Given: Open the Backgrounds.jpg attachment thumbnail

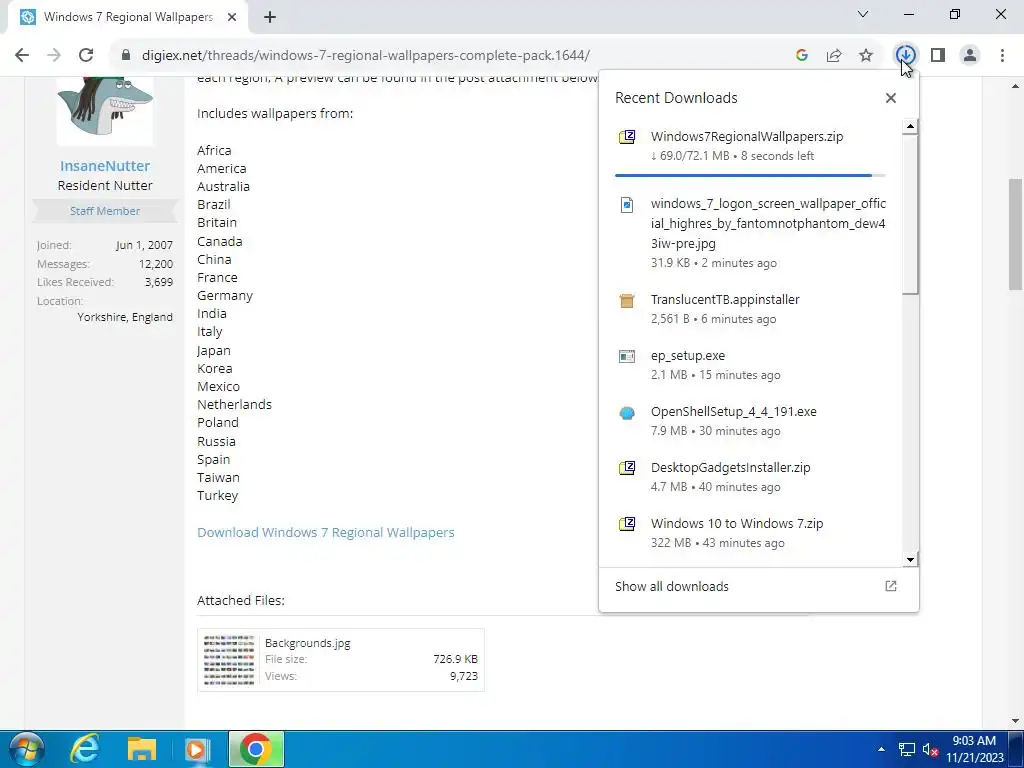Looking at the screenshot, I should point(229,660).
